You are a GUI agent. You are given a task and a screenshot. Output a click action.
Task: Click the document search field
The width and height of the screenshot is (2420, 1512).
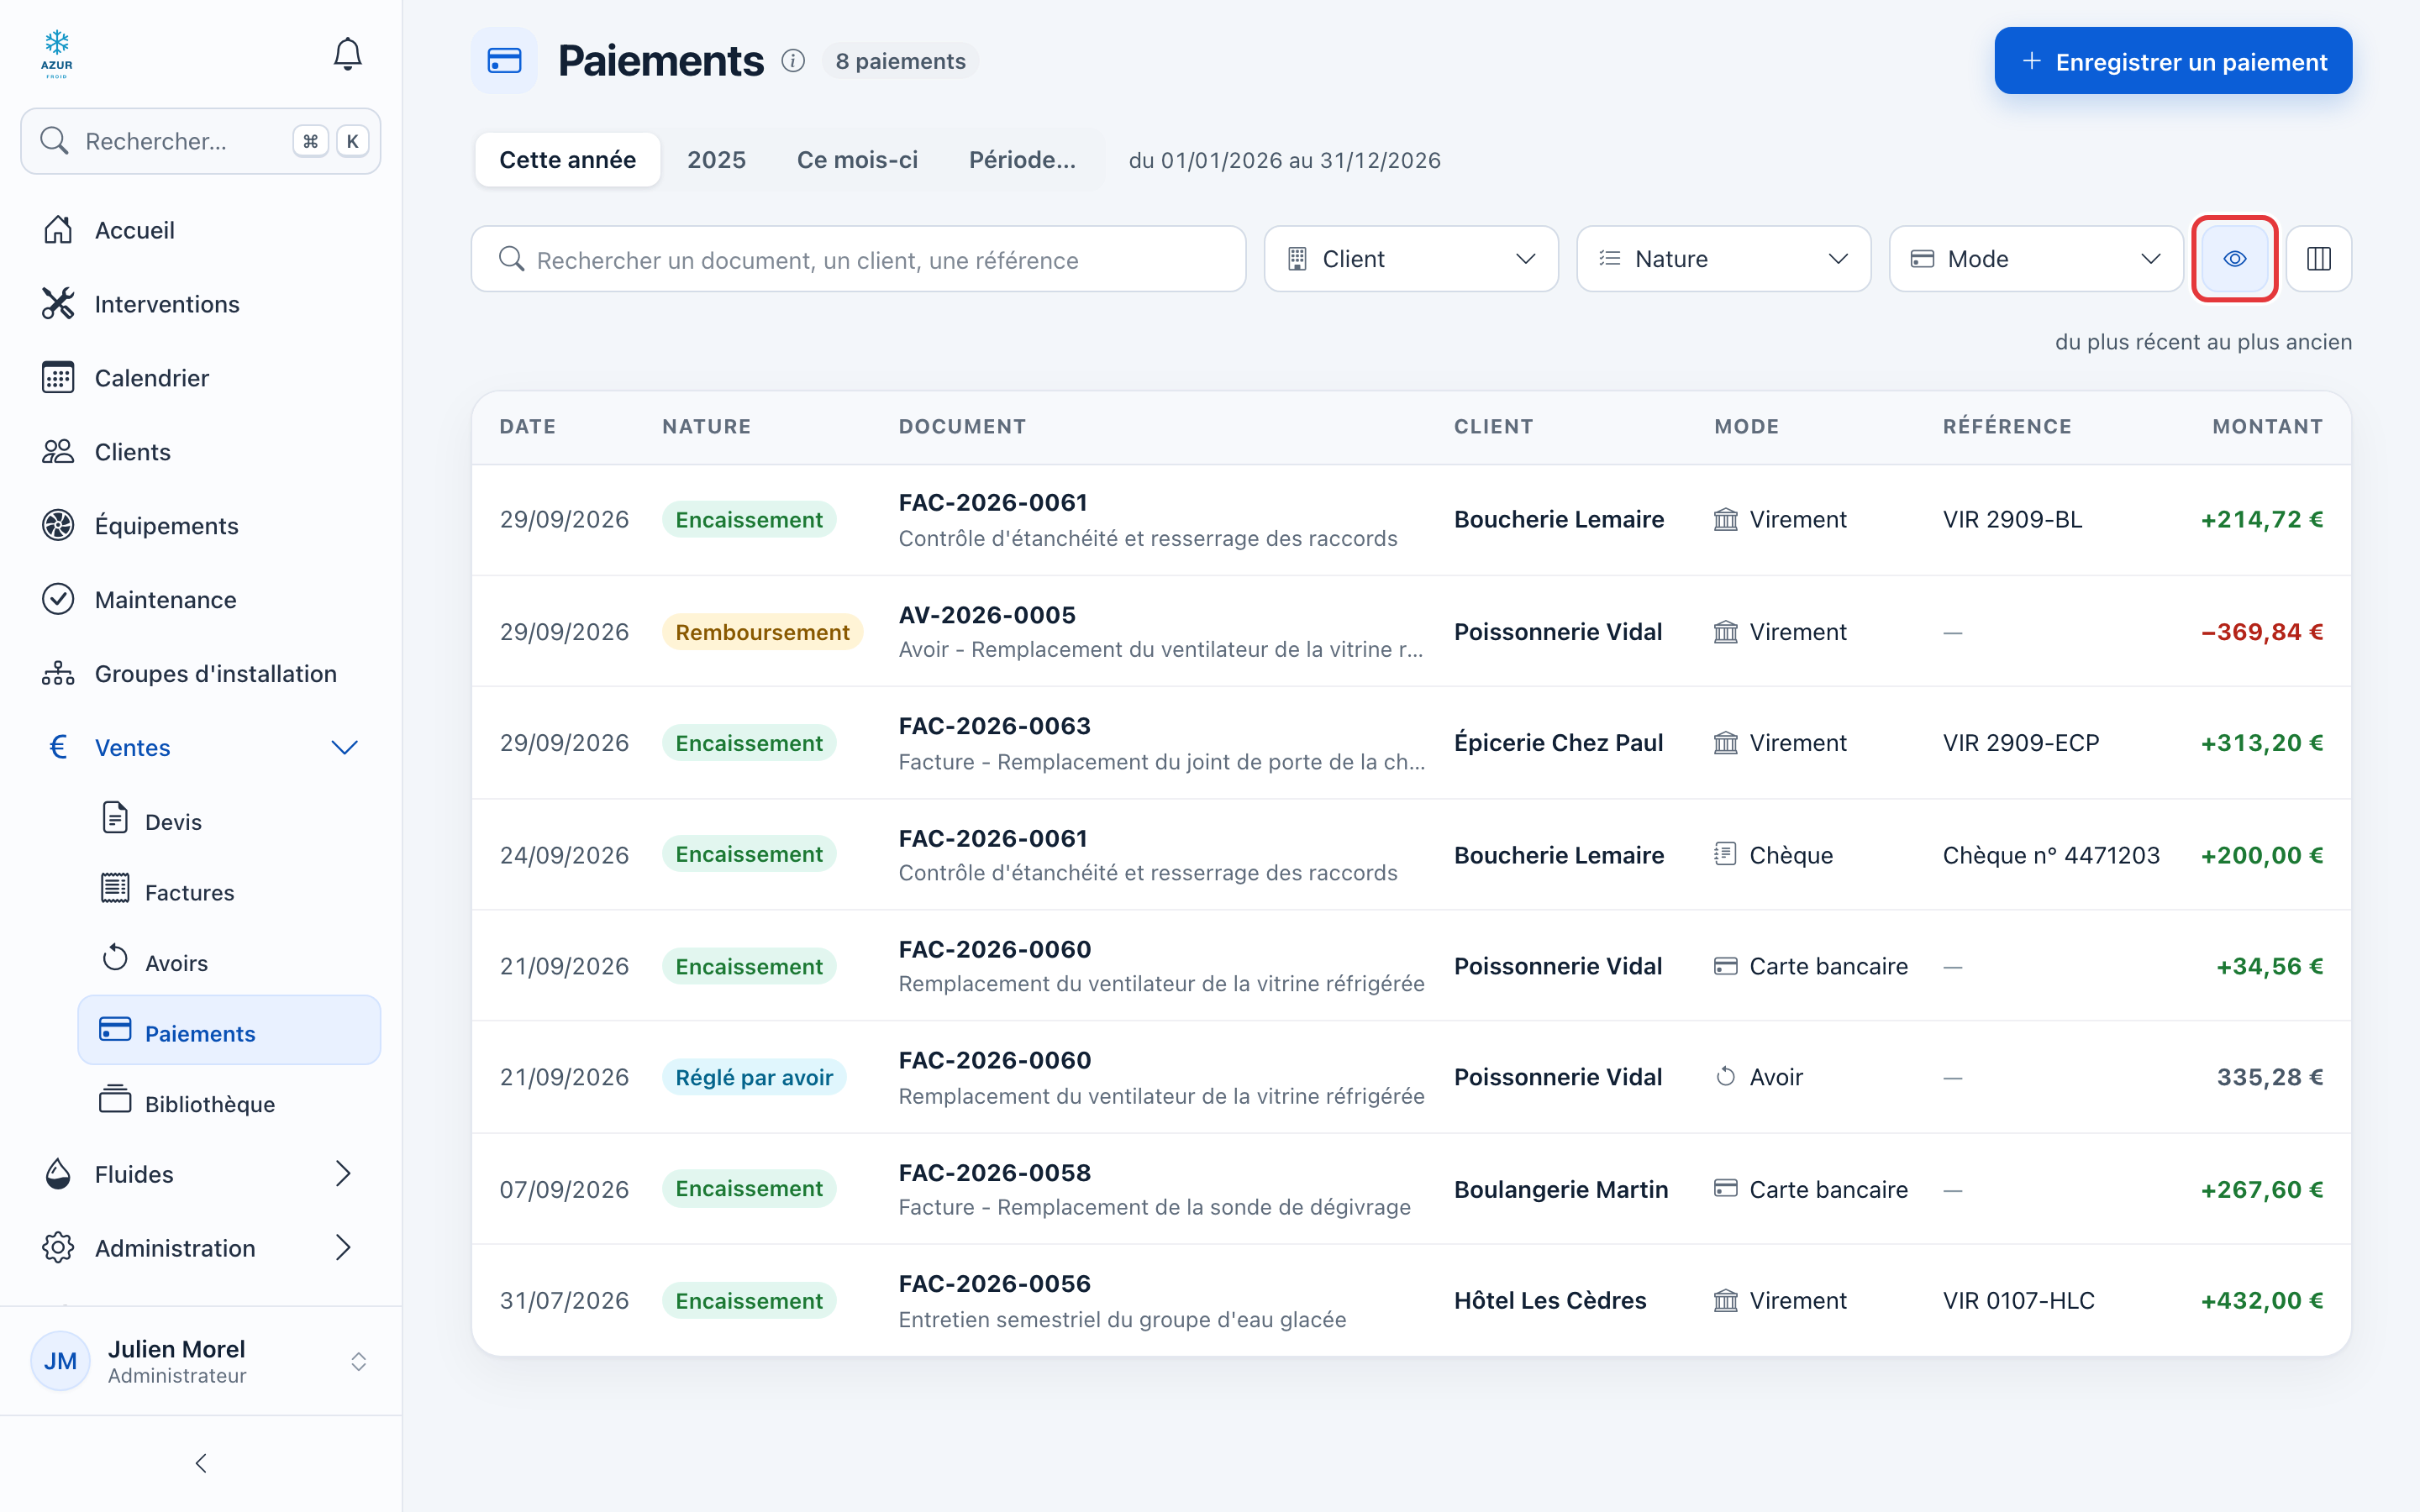tap(858, 259)
